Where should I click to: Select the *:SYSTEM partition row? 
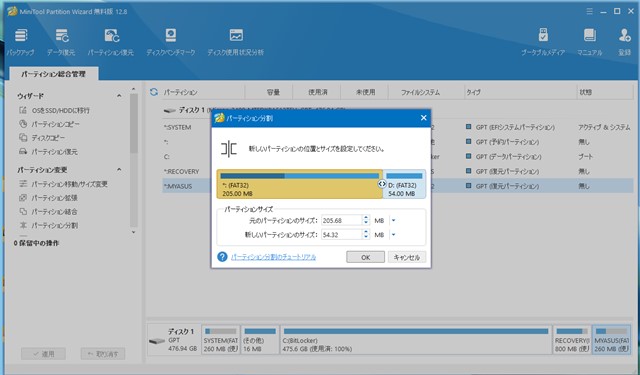click(x=397, y=127)
